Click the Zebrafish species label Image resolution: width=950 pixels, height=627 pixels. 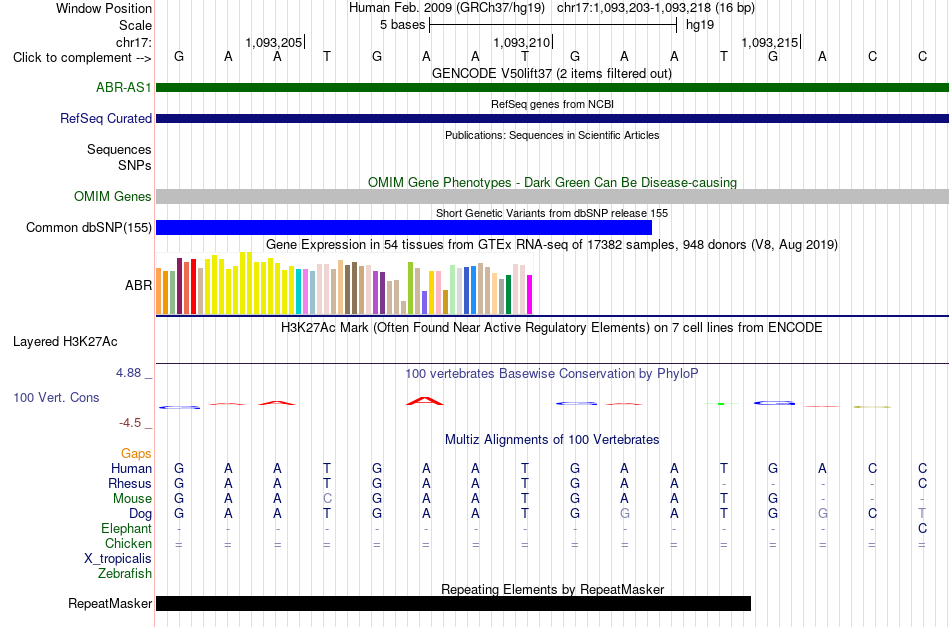pos(125,573)
